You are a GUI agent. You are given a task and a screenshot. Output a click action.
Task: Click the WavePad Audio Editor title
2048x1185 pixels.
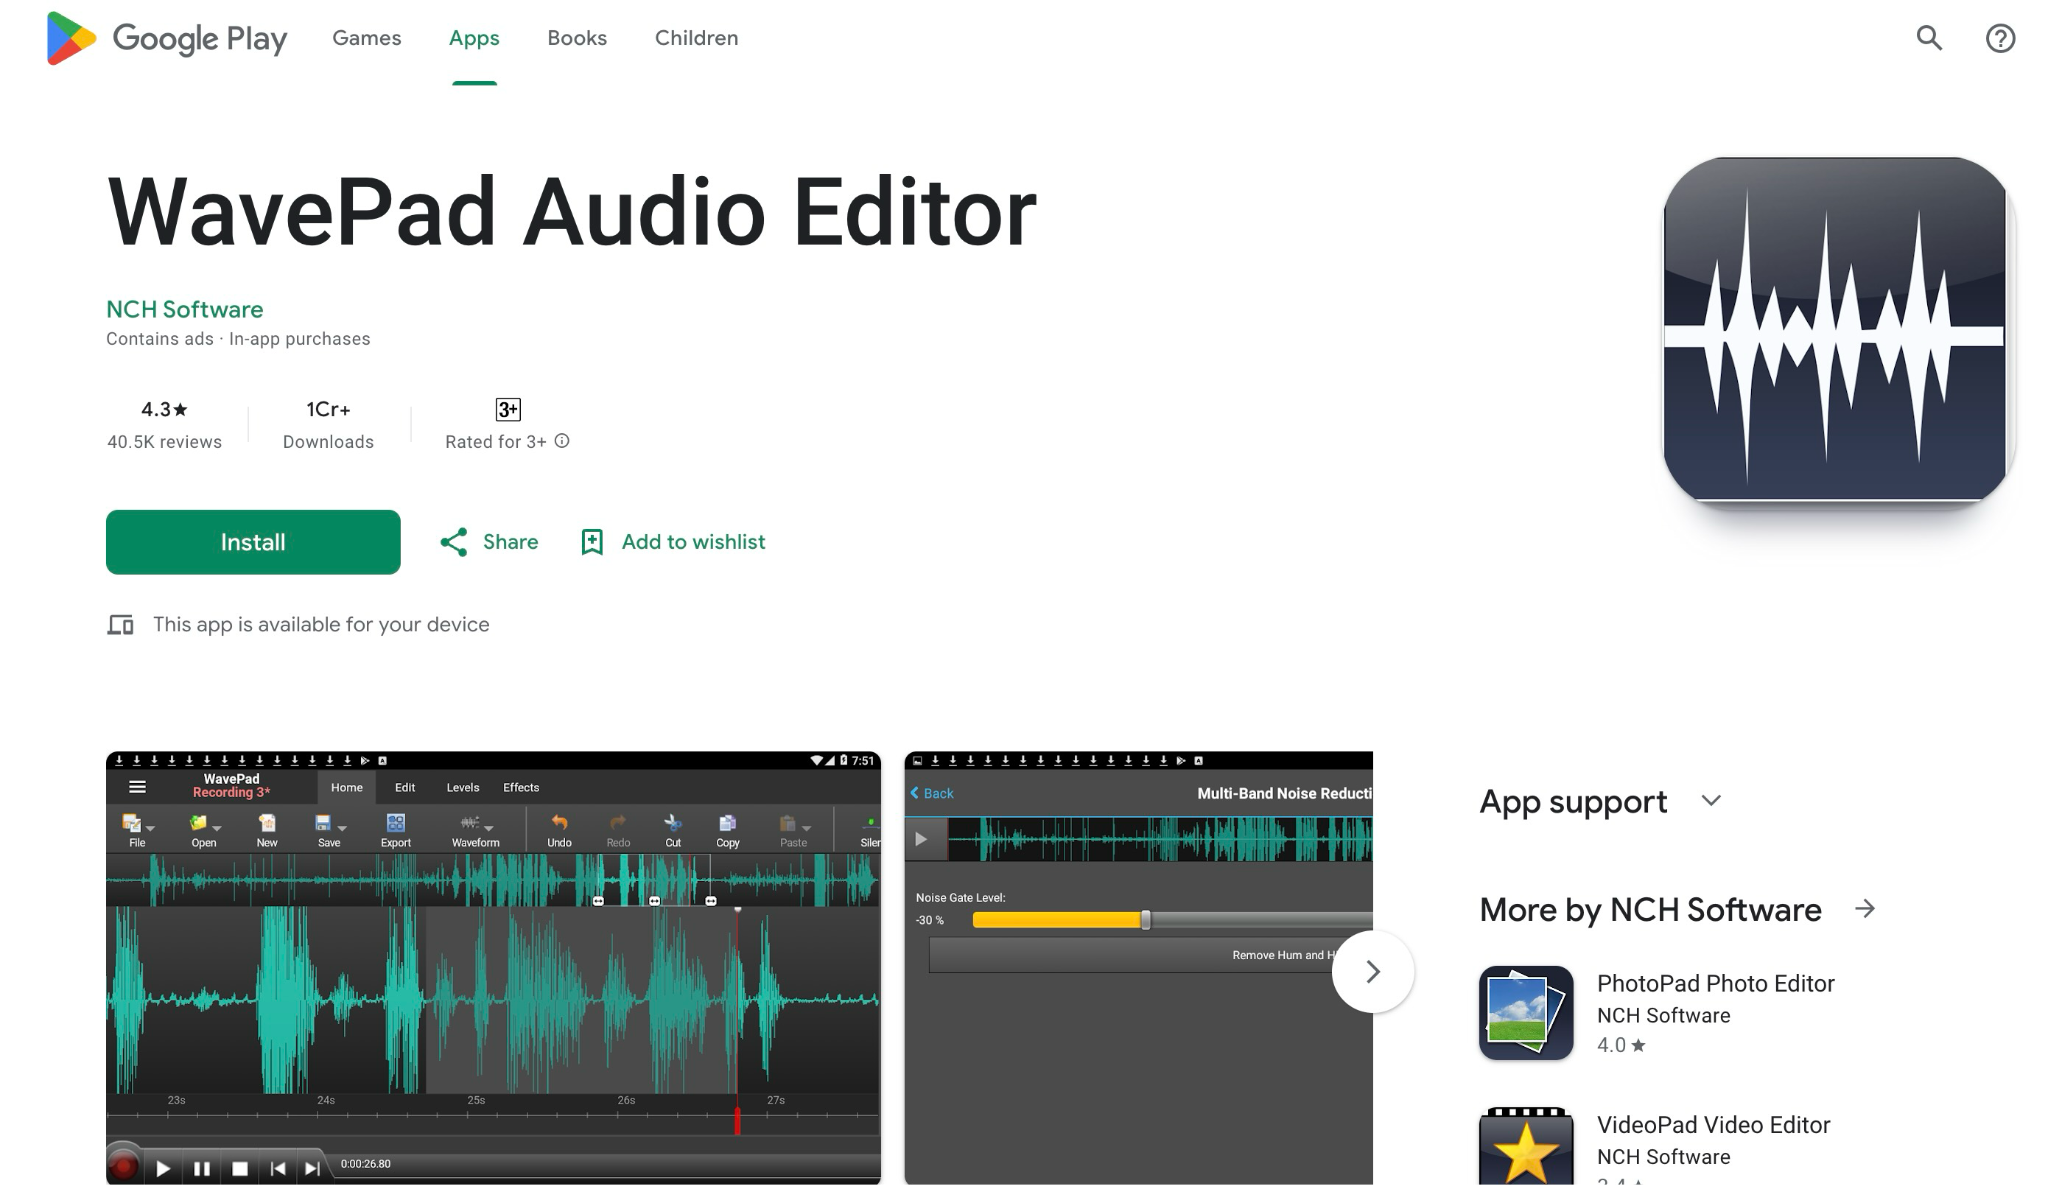(x=572, y=212)
